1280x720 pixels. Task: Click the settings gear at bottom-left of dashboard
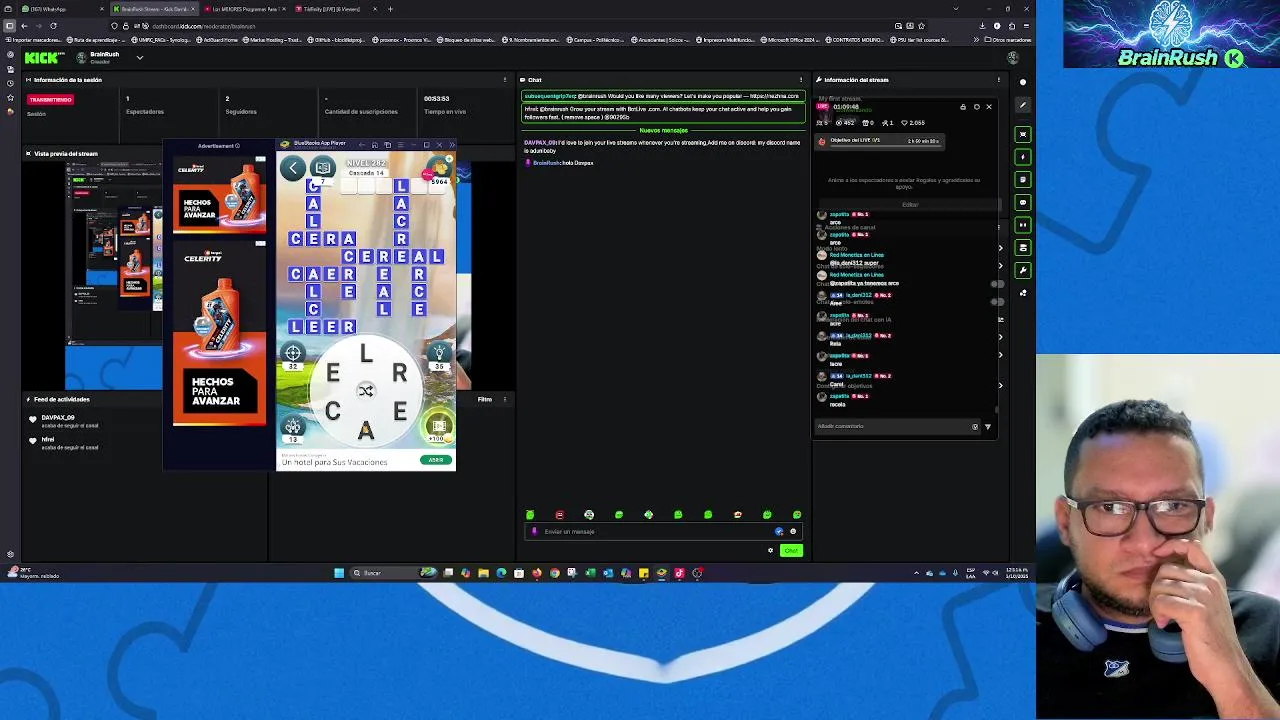(x=10, y=554)
